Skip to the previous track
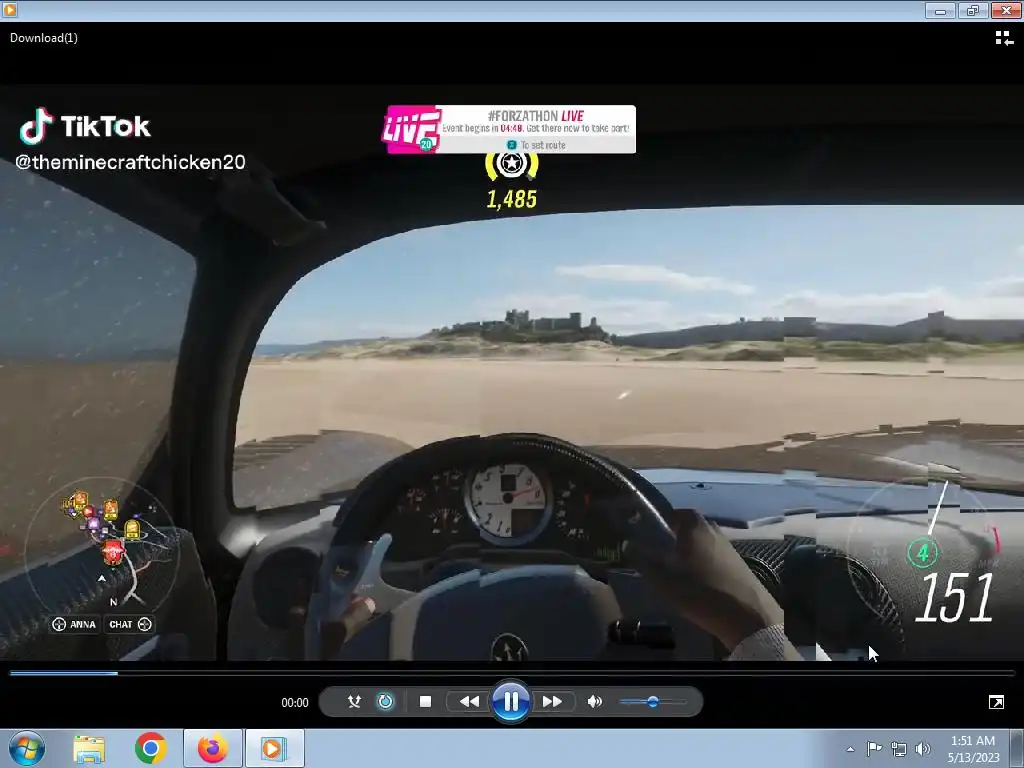Viewport: 1024px width, 768px height. point(469,701)
